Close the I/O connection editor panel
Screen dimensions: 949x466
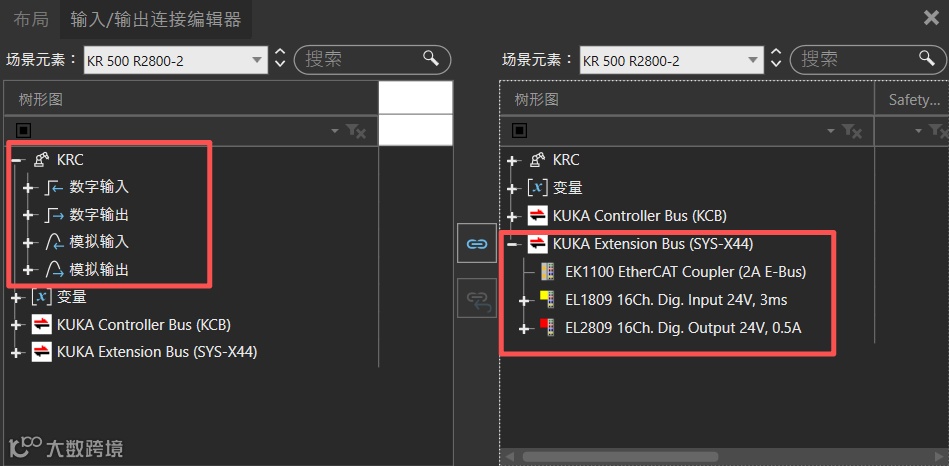click(931, 18)
